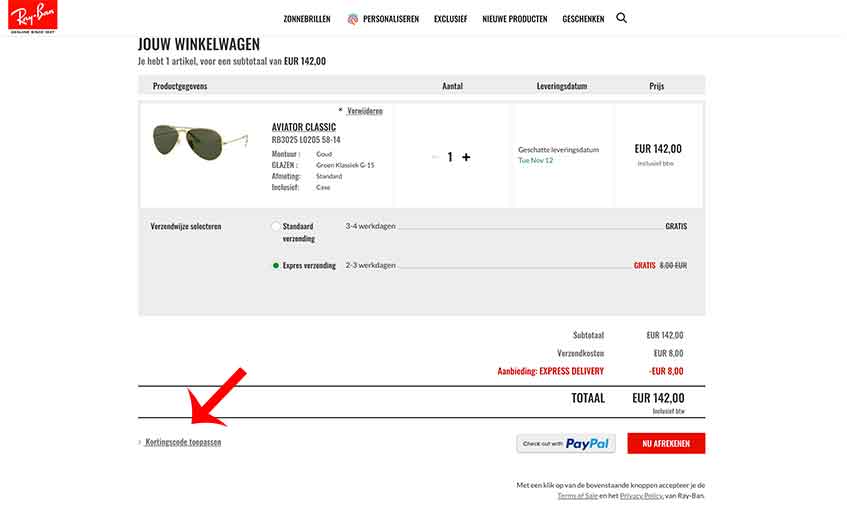
Task: Open the Terms of Sale link
Action: pos(577,495)
